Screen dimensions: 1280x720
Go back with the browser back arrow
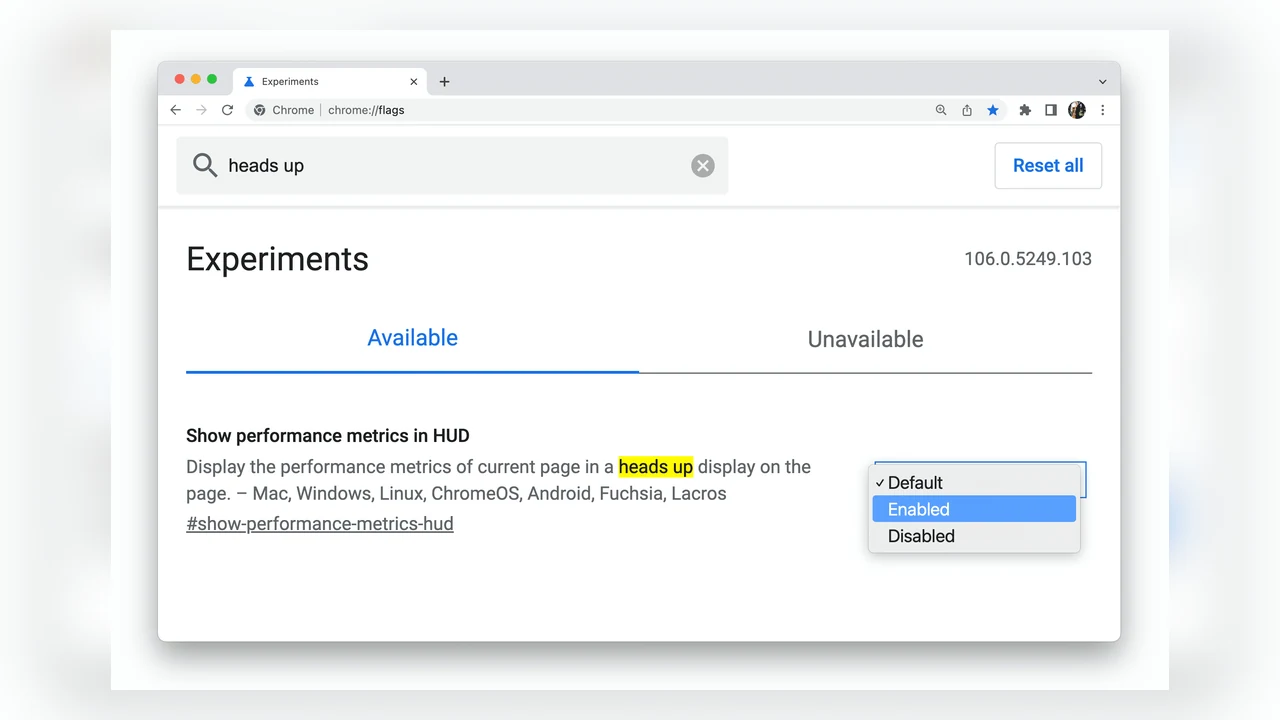[176, 110]
